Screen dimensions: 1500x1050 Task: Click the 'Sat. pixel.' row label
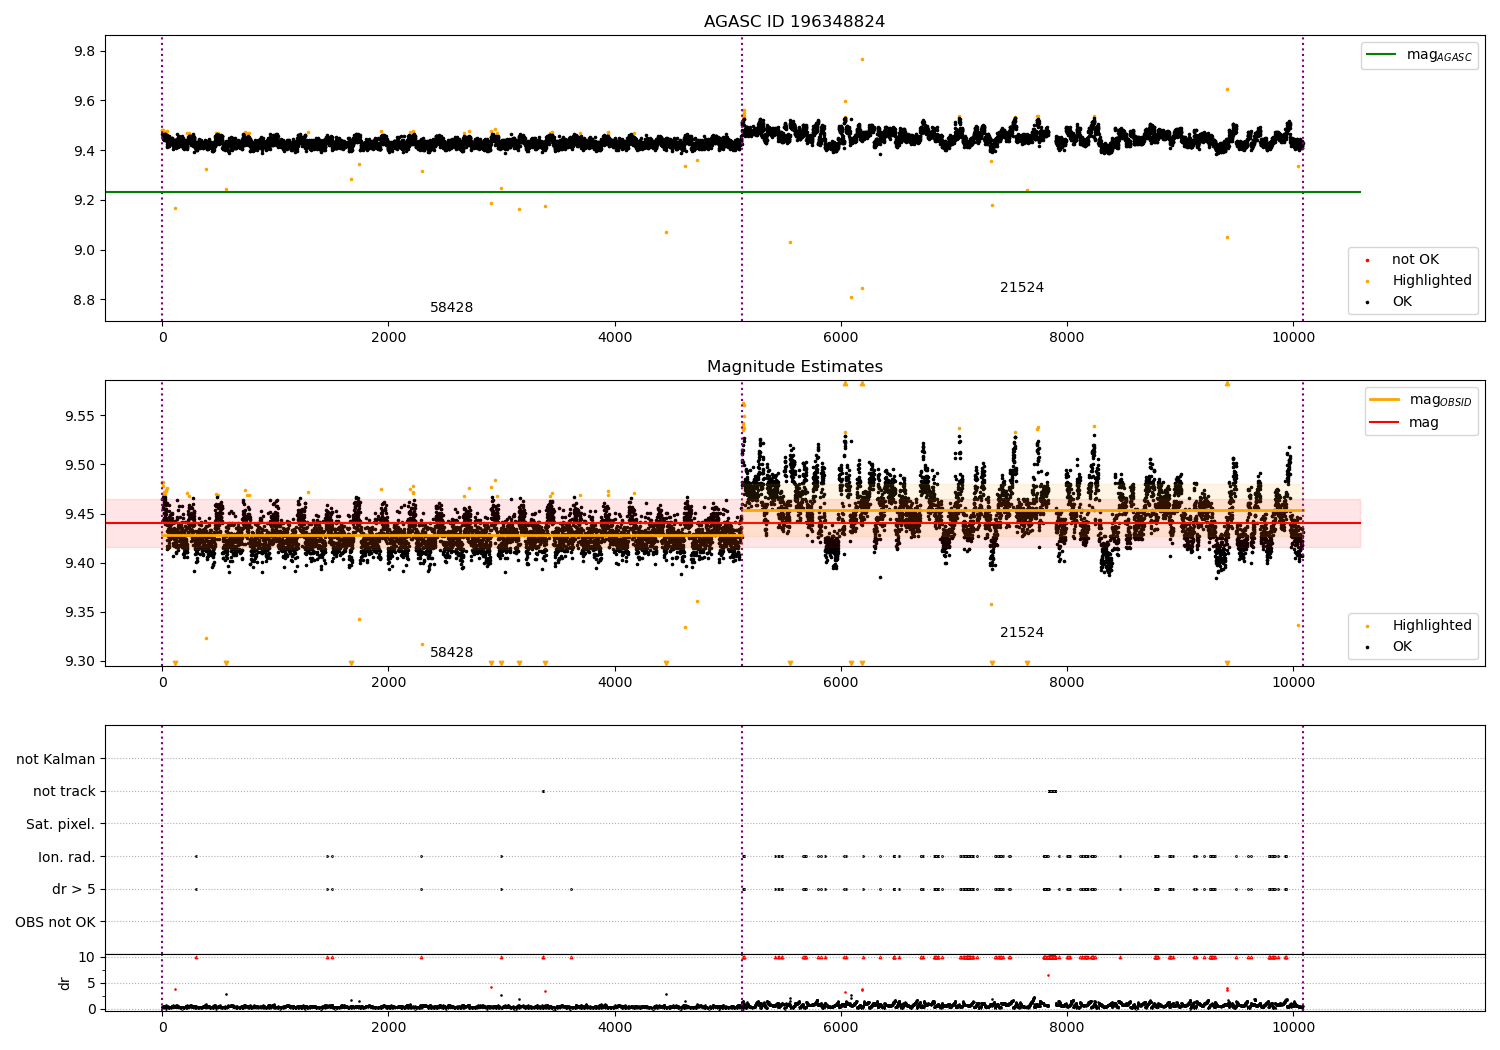[61, 825]
